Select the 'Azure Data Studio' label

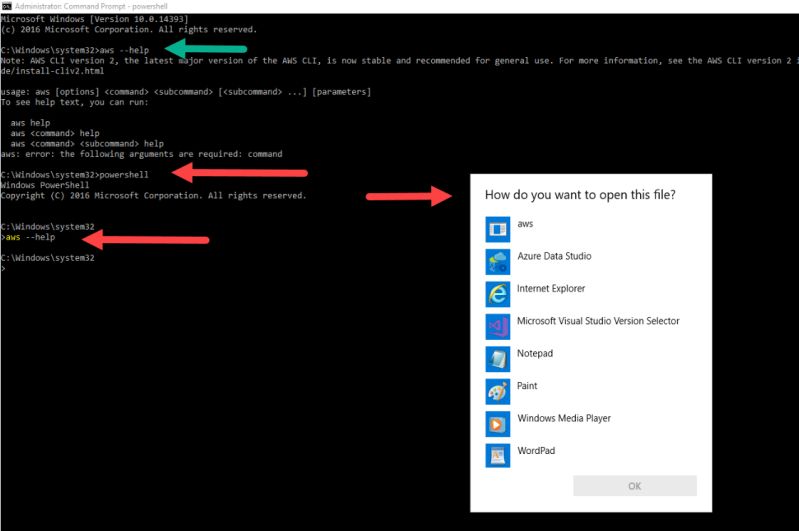[554, 256]
